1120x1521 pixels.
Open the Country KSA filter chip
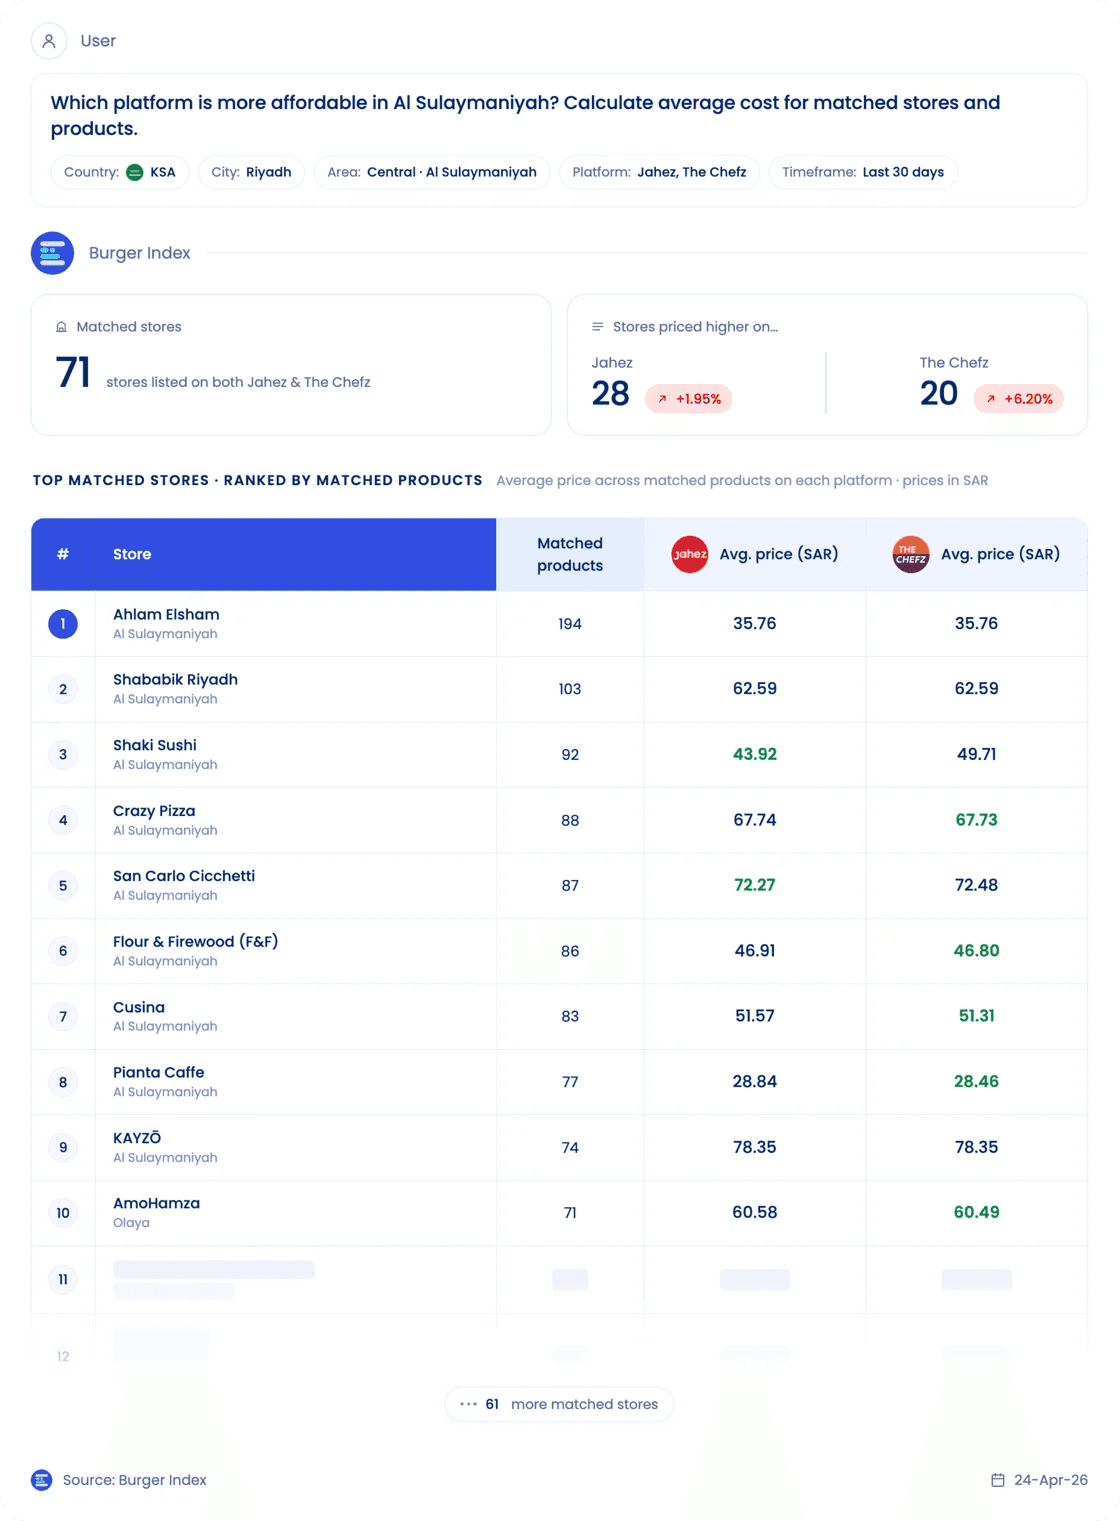(x=120, y=172)
